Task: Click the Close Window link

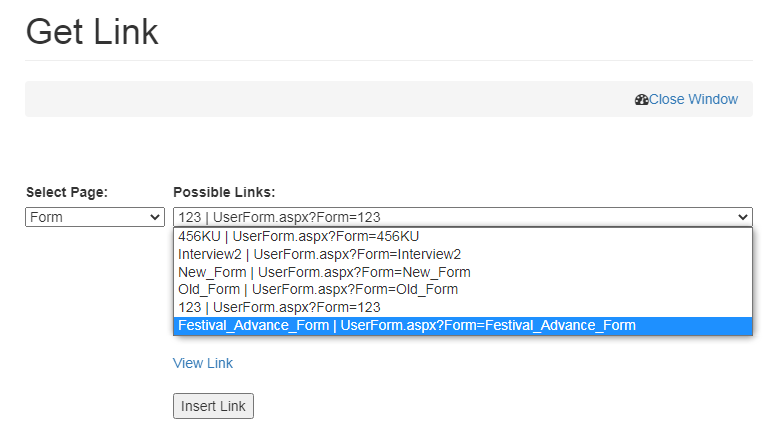Action: point(693,99)
